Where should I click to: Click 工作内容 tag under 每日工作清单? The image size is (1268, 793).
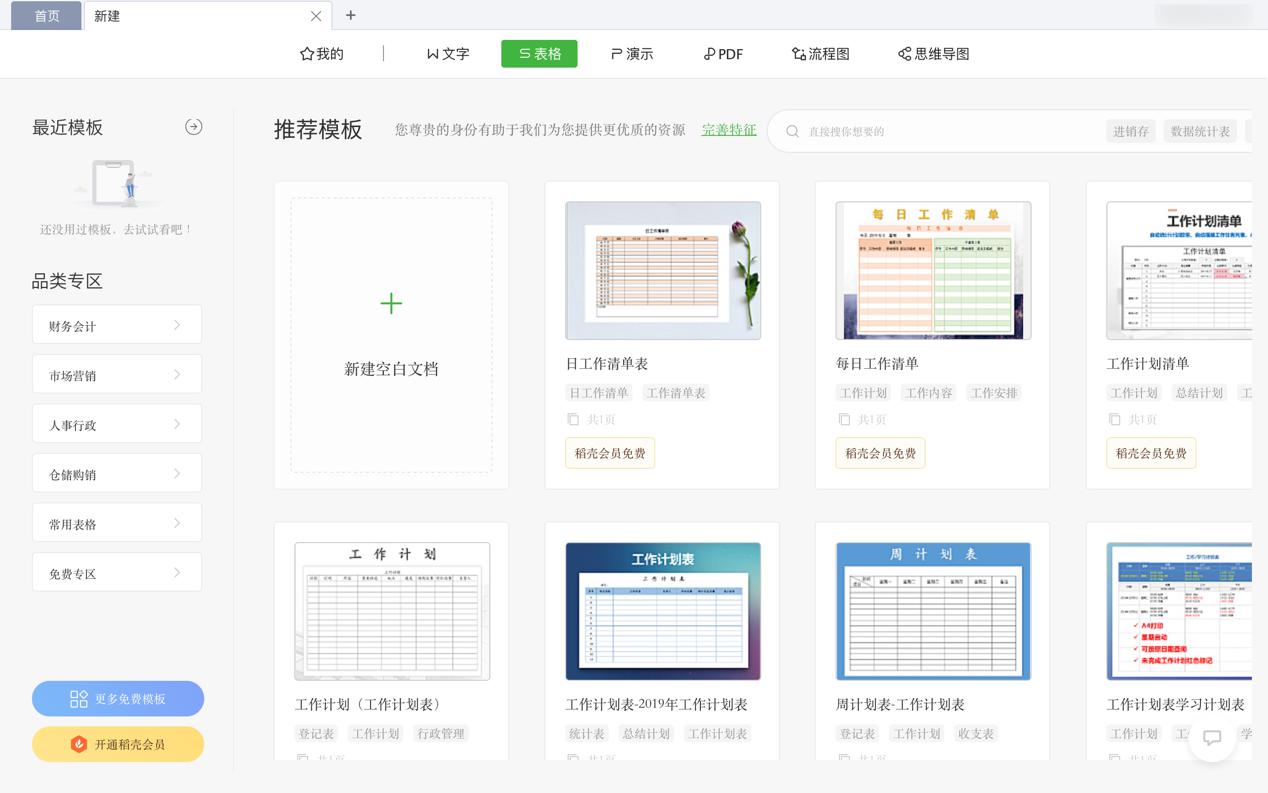pyautogui.click(x=929, y=393)
